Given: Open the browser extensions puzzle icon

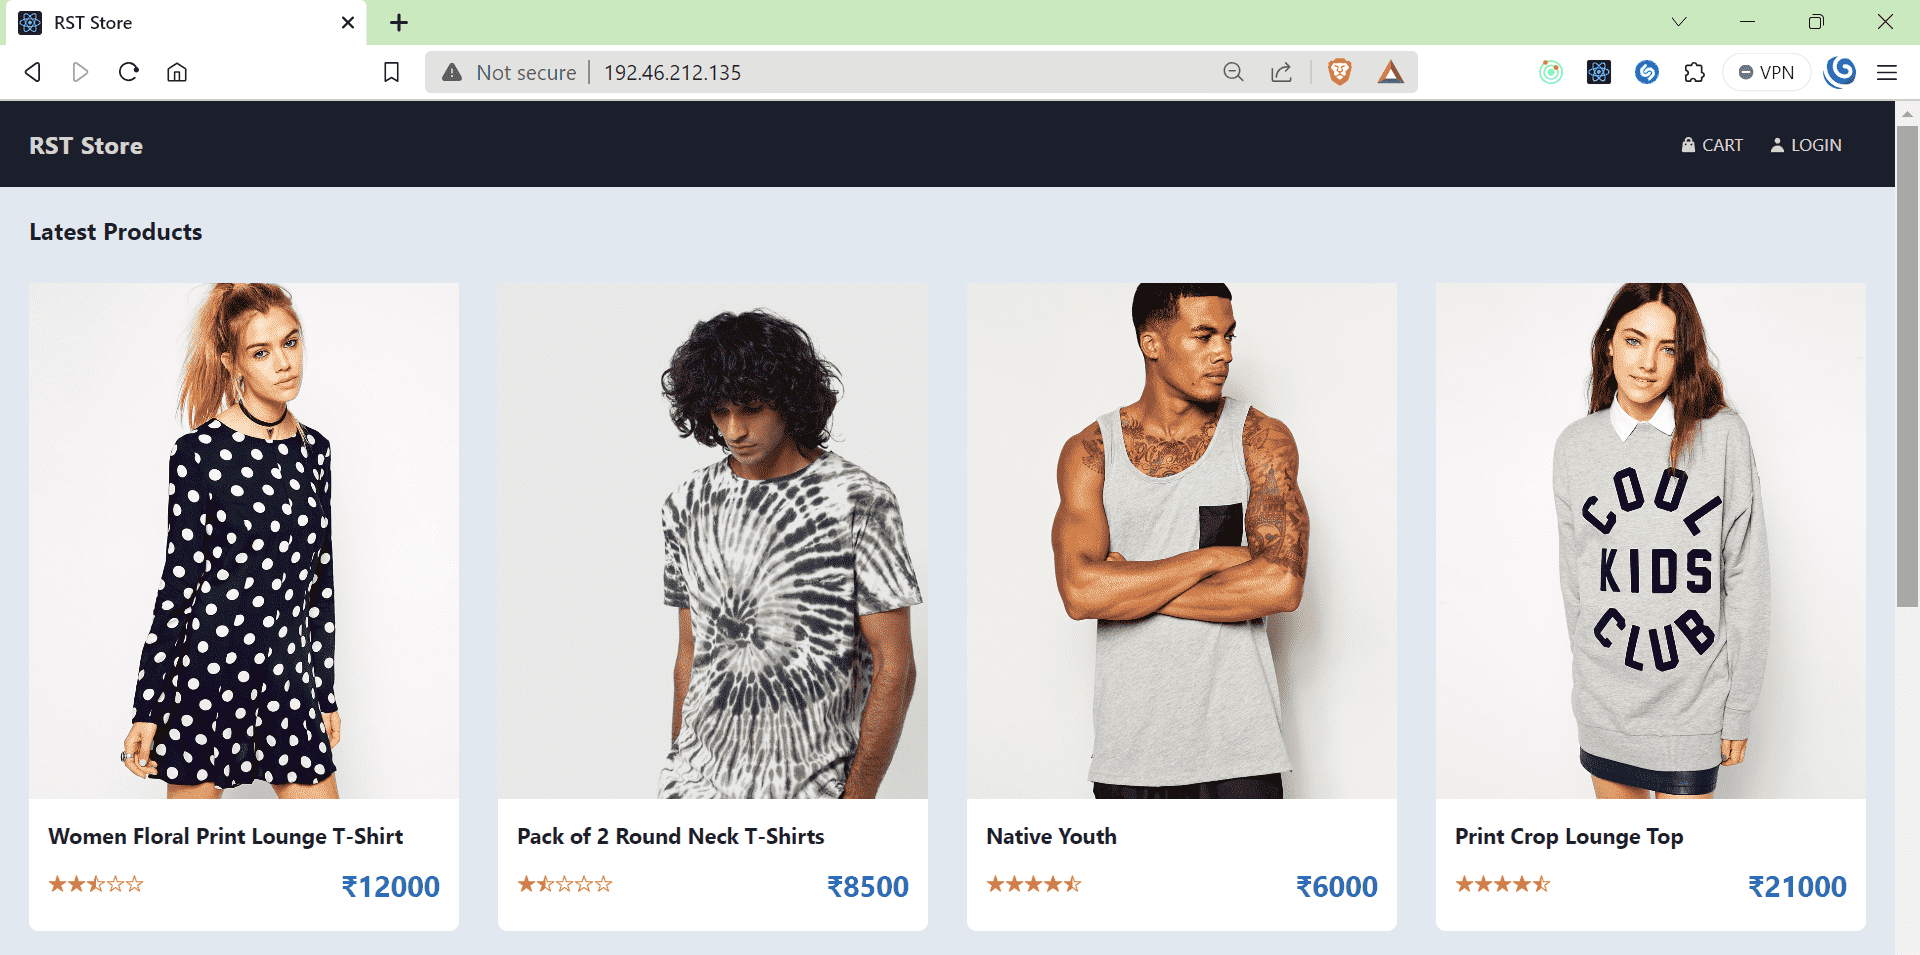Looking at the screenshot, I should [x=1694, y=72].
